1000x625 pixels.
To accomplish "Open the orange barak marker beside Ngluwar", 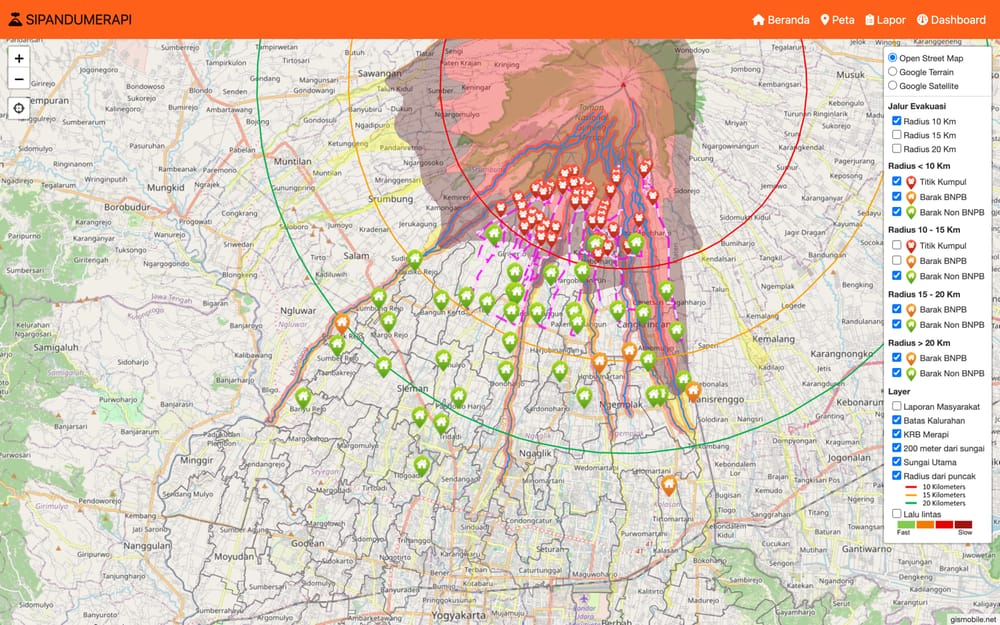I will point(342,323).
